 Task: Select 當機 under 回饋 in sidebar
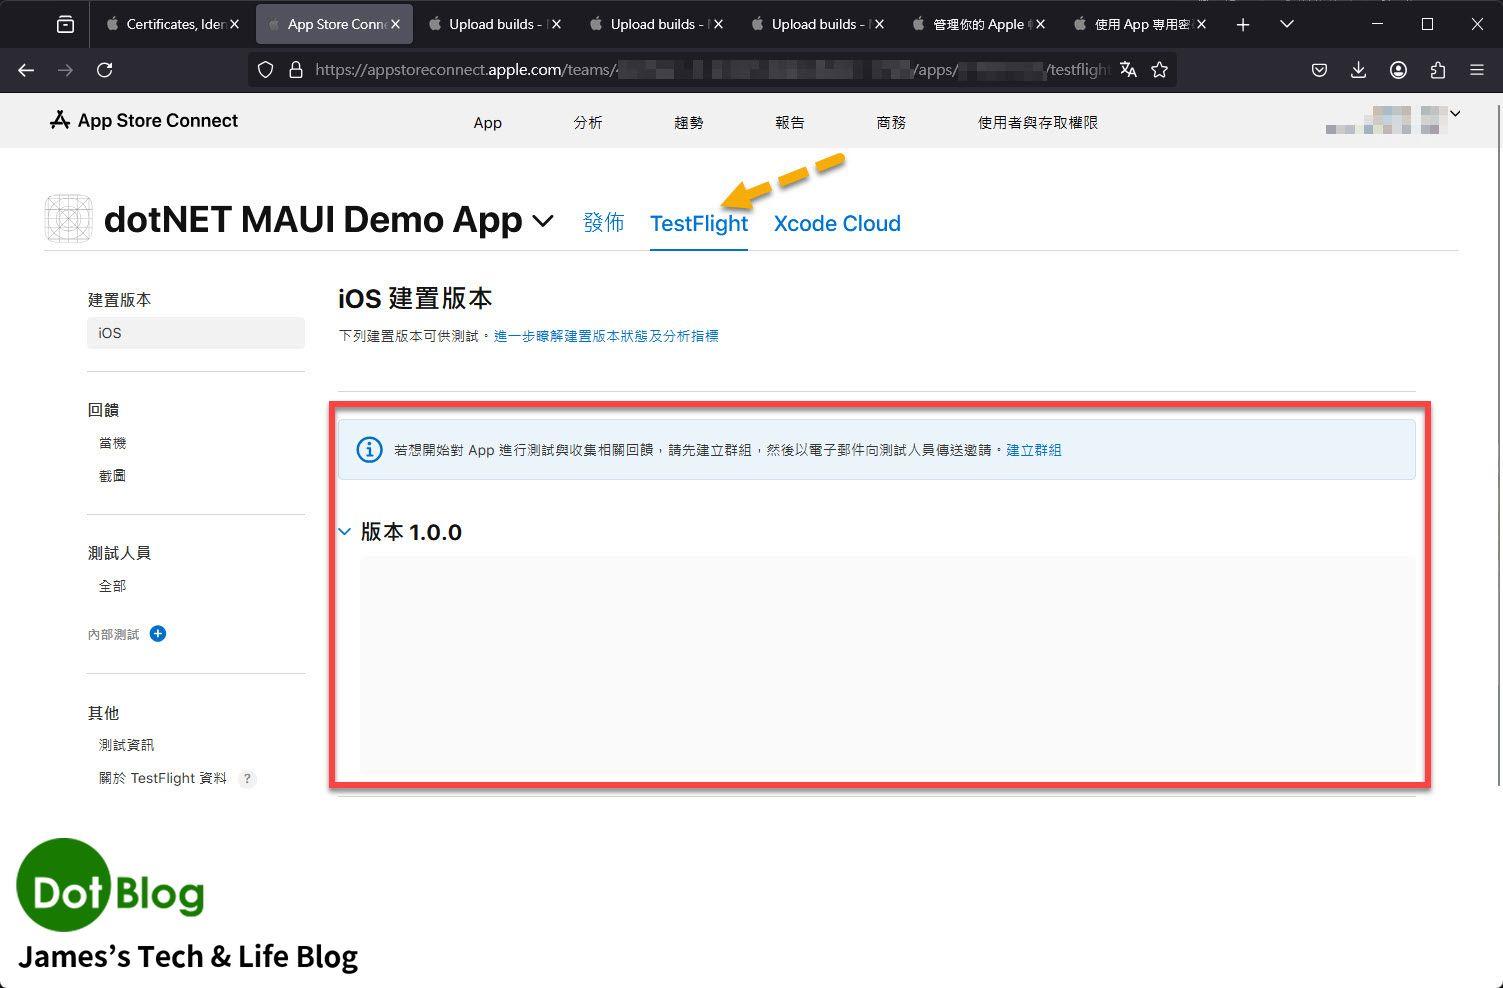click(112, 443)
